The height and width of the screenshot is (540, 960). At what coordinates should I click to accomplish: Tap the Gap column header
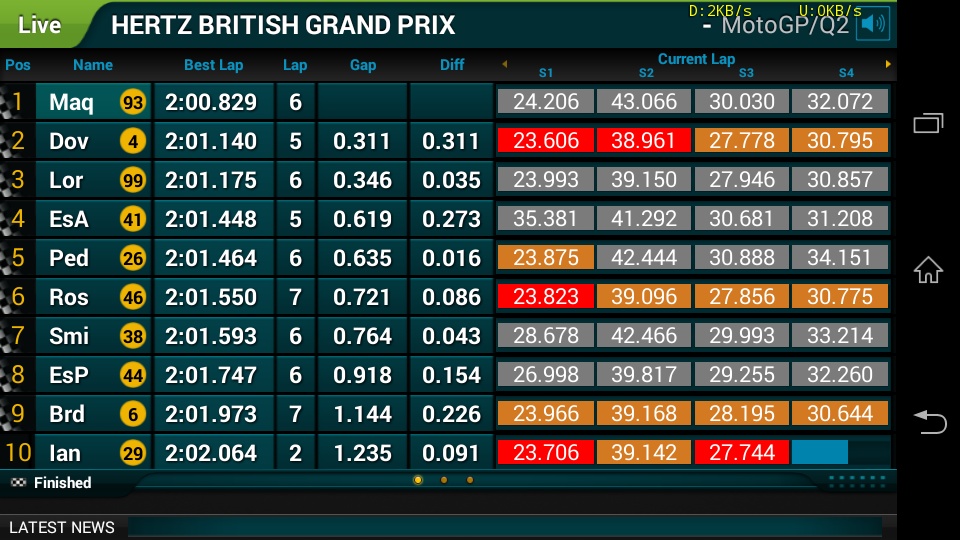point(362,65)
